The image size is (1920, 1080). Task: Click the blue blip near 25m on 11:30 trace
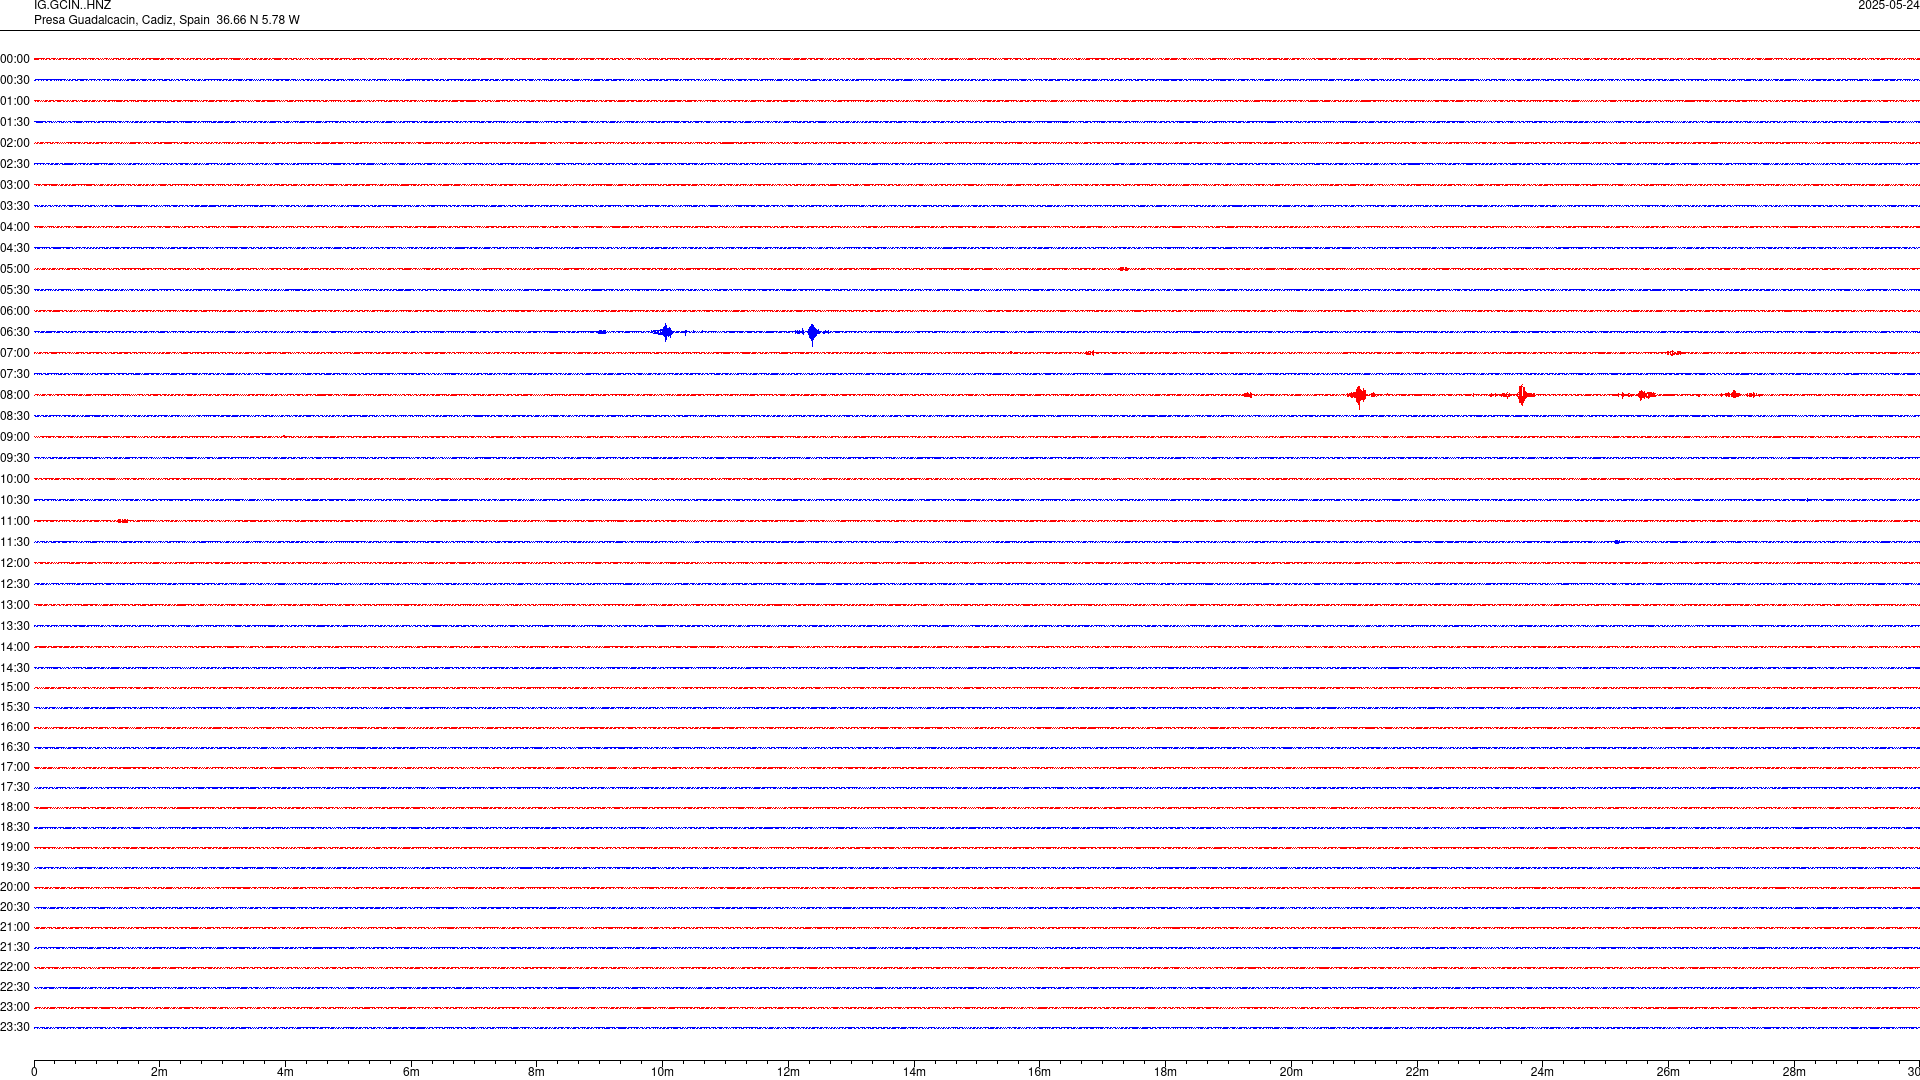(x=1617, y=542)
